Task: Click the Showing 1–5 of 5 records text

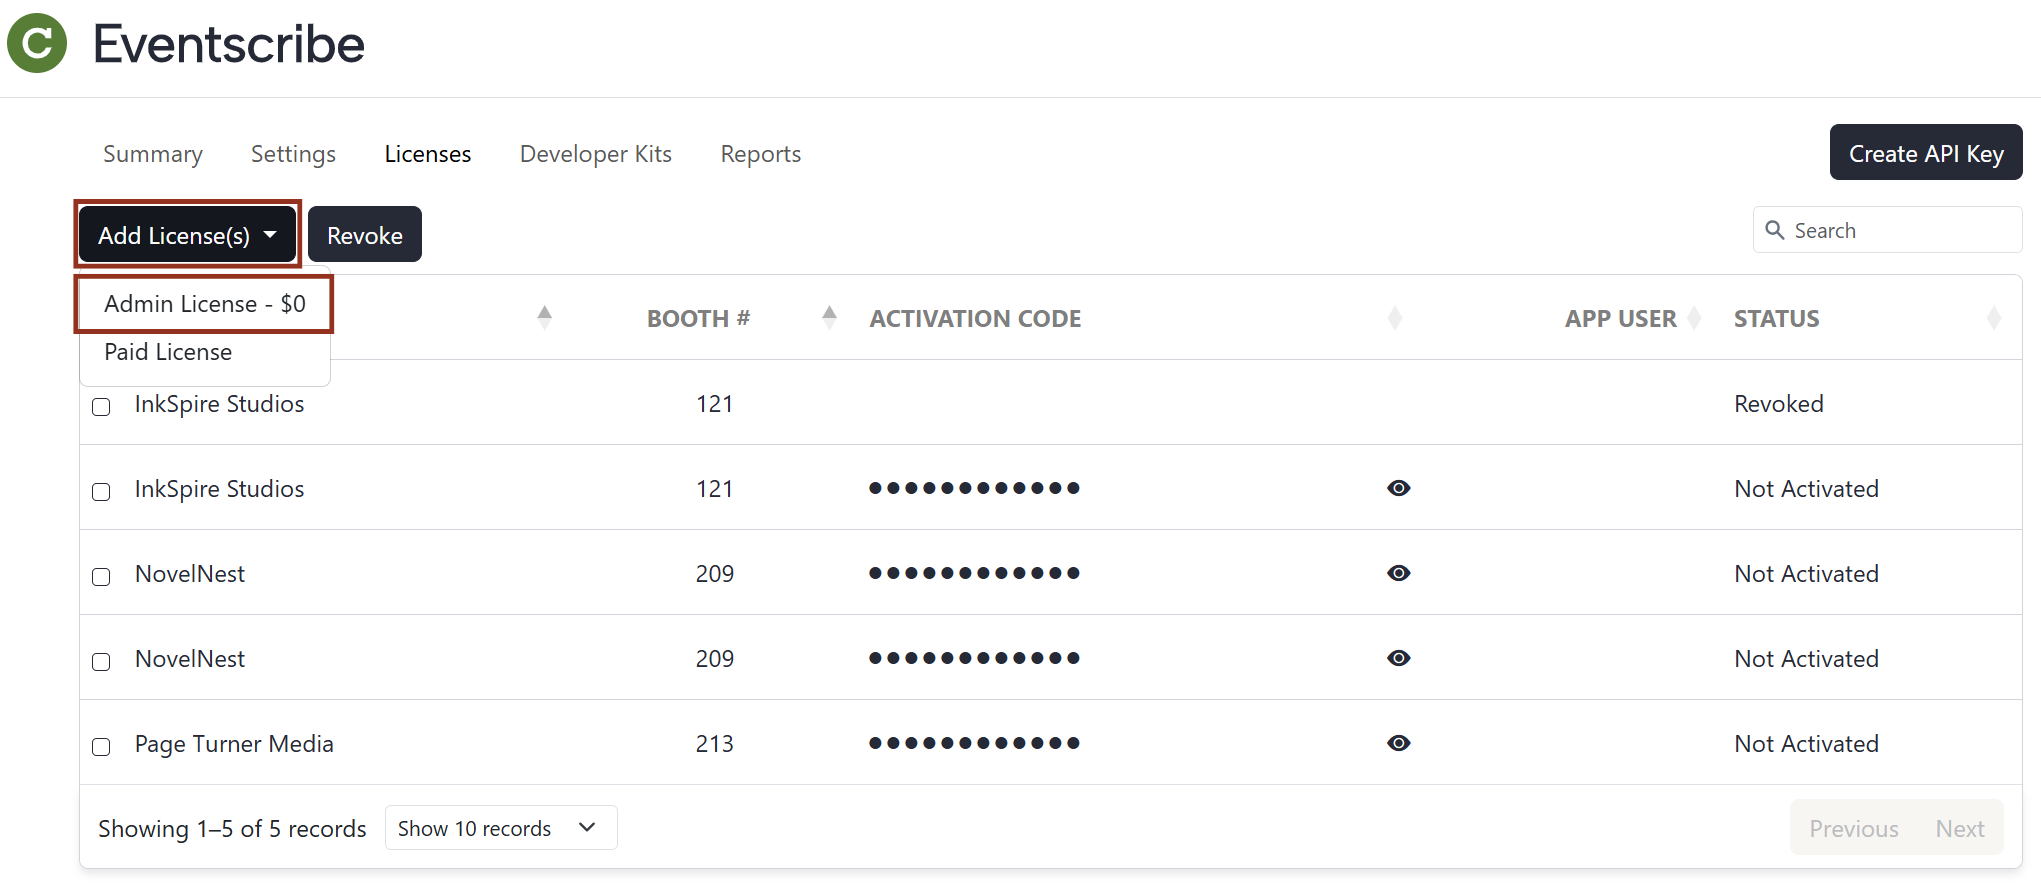Action: [232, 829]
